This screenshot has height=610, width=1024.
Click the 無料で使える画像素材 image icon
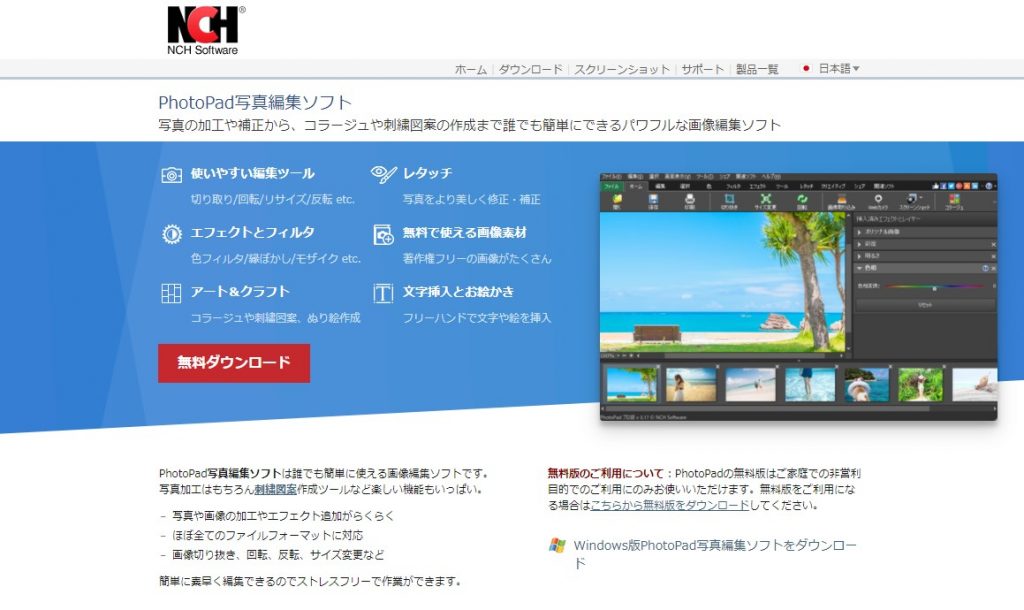point(383,234)
